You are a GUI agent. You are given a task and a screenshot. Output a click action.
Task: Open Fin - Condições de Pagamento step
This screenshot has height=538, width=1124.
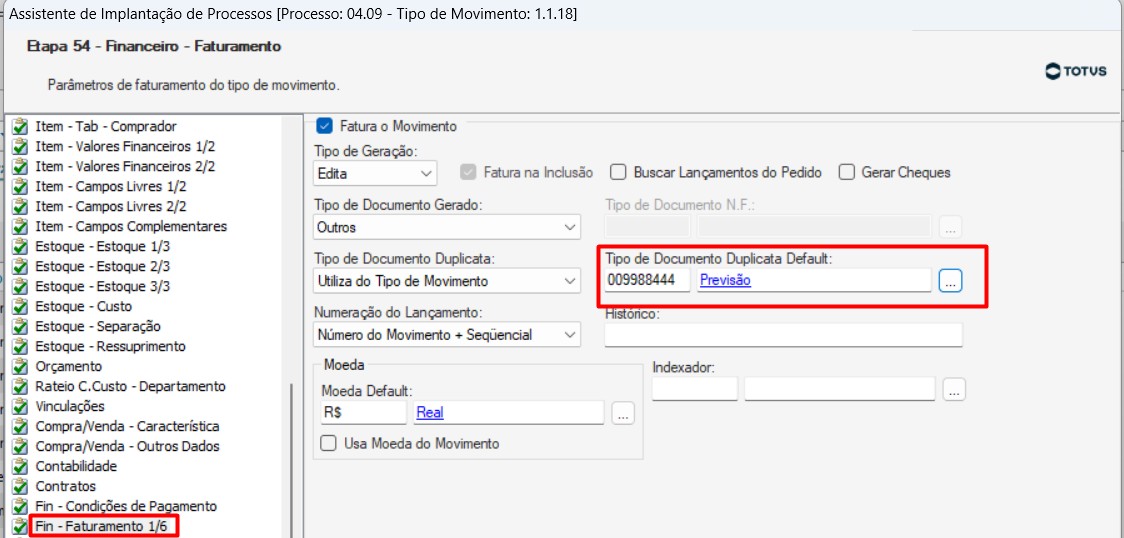coord(126,507)
